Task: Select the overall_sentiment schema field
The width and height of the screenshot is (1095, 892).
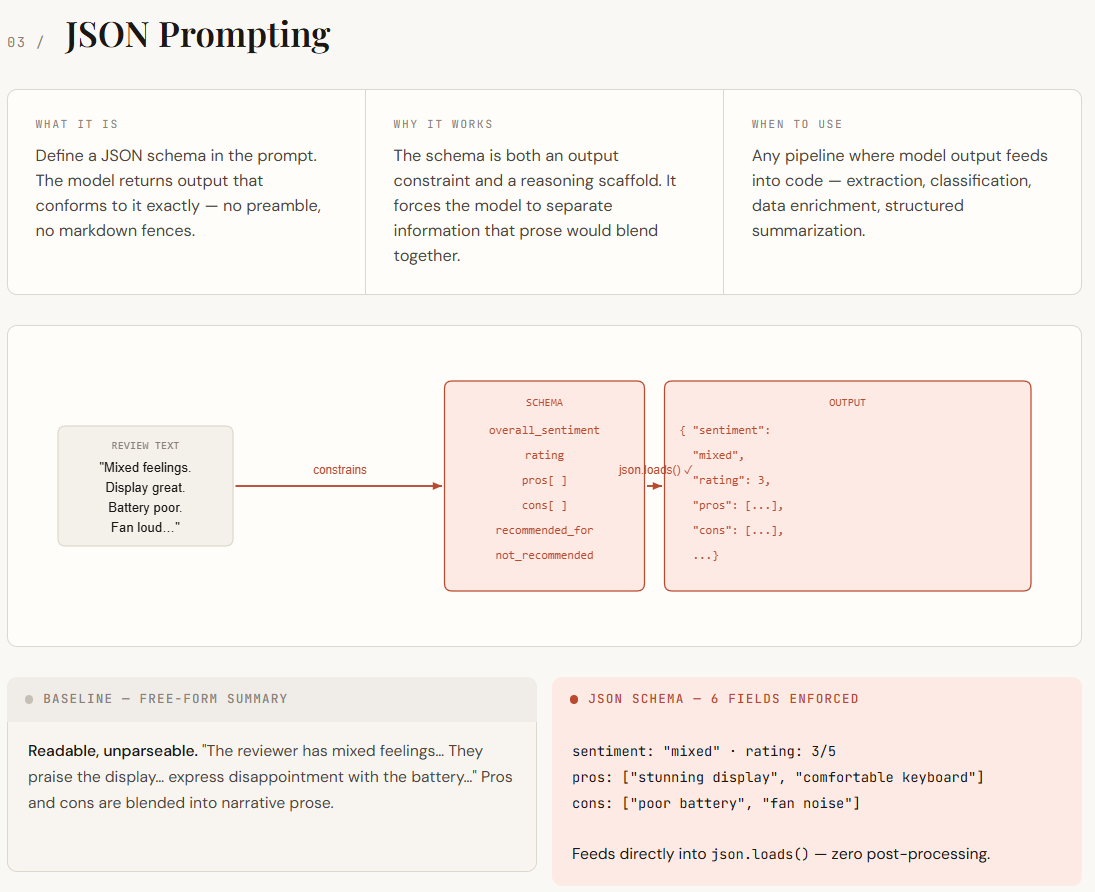Action: [544, 430]
